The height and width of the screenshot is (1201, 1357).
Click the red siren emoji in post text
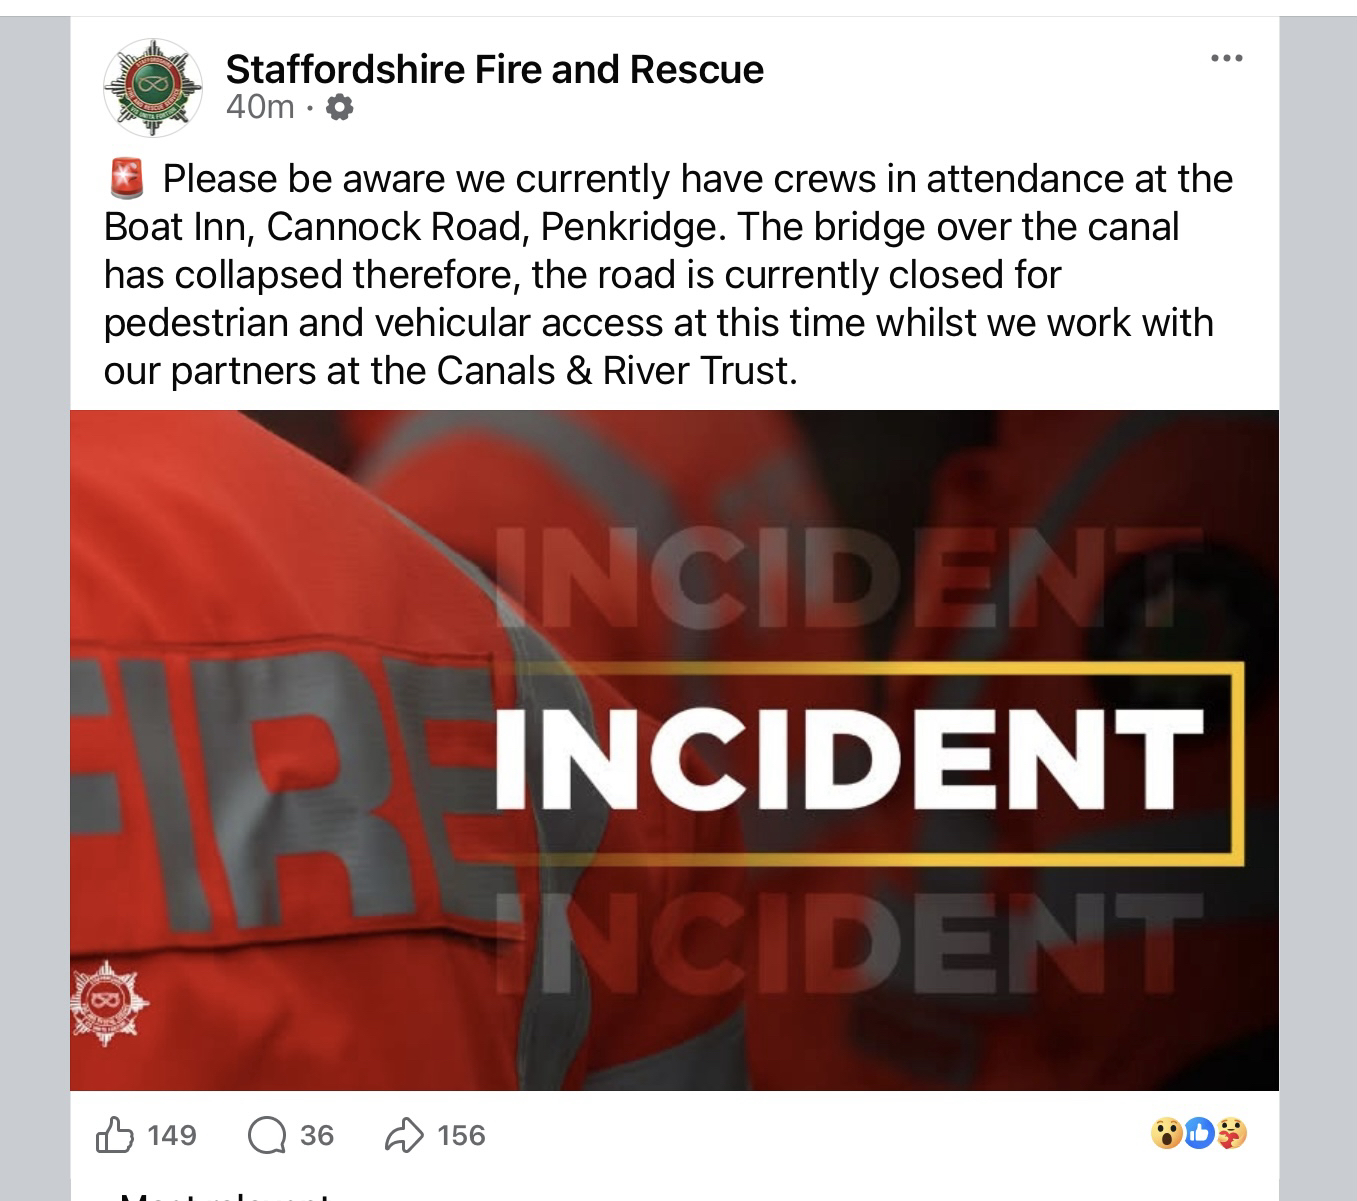[x=127, y=179]
